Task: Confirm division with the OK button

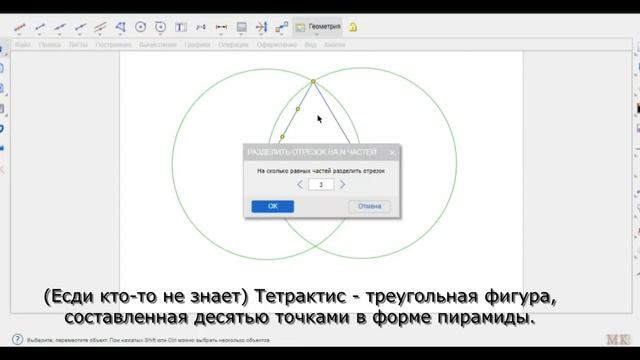Action: [273, 207]
